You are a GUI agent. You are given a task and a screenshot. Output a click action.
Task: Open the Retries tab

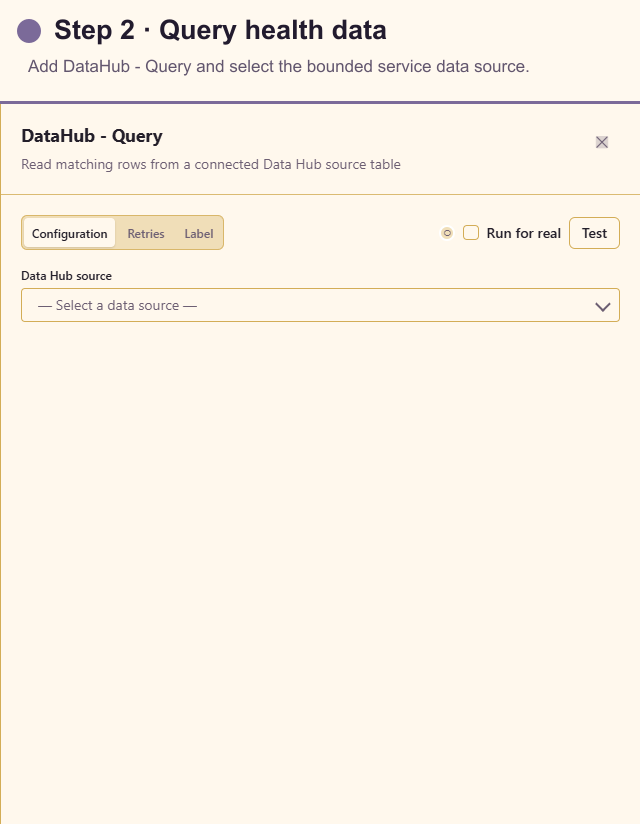[x=146, y=233]
